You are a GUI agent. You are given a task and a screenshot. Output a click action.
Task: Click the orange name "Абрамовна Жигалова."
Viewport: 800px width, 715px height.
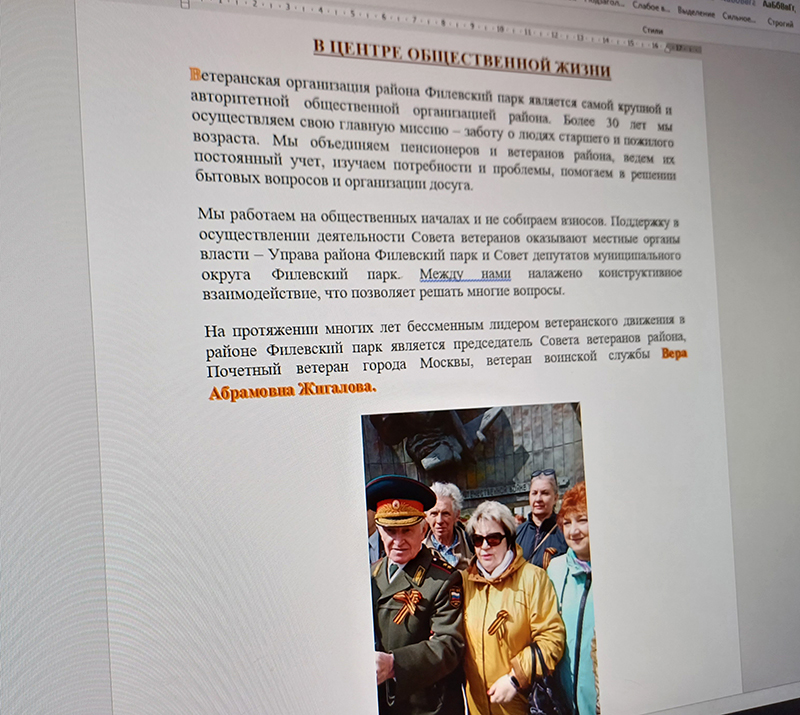pyautogui.click(x=292, y=391)
